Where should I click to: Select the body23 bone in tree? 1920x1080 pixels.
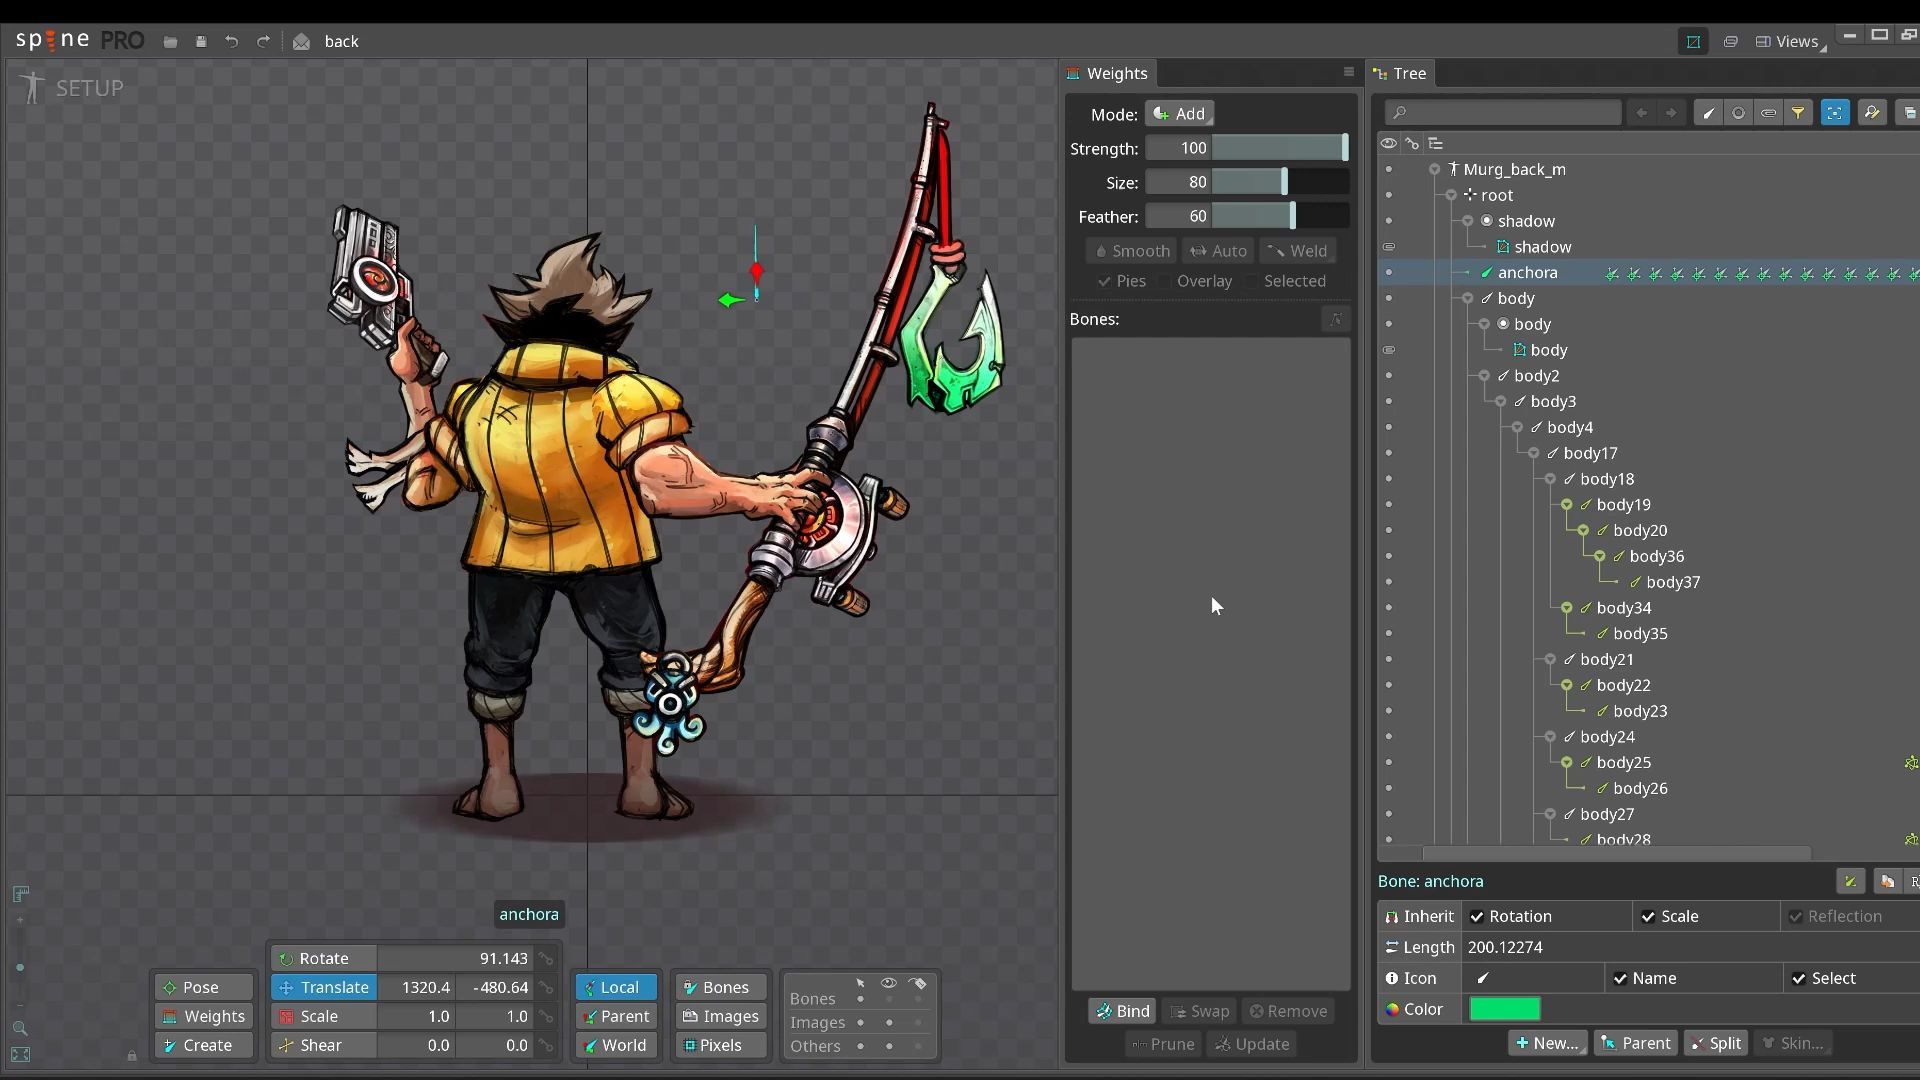click(x=1639, y=711)
